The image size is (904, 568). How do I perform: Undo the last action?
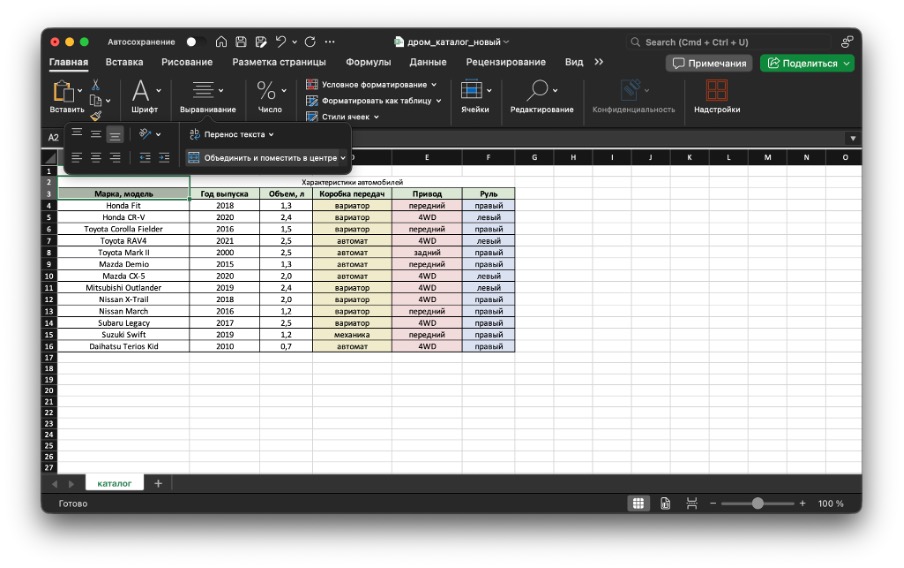pos(281,42)
